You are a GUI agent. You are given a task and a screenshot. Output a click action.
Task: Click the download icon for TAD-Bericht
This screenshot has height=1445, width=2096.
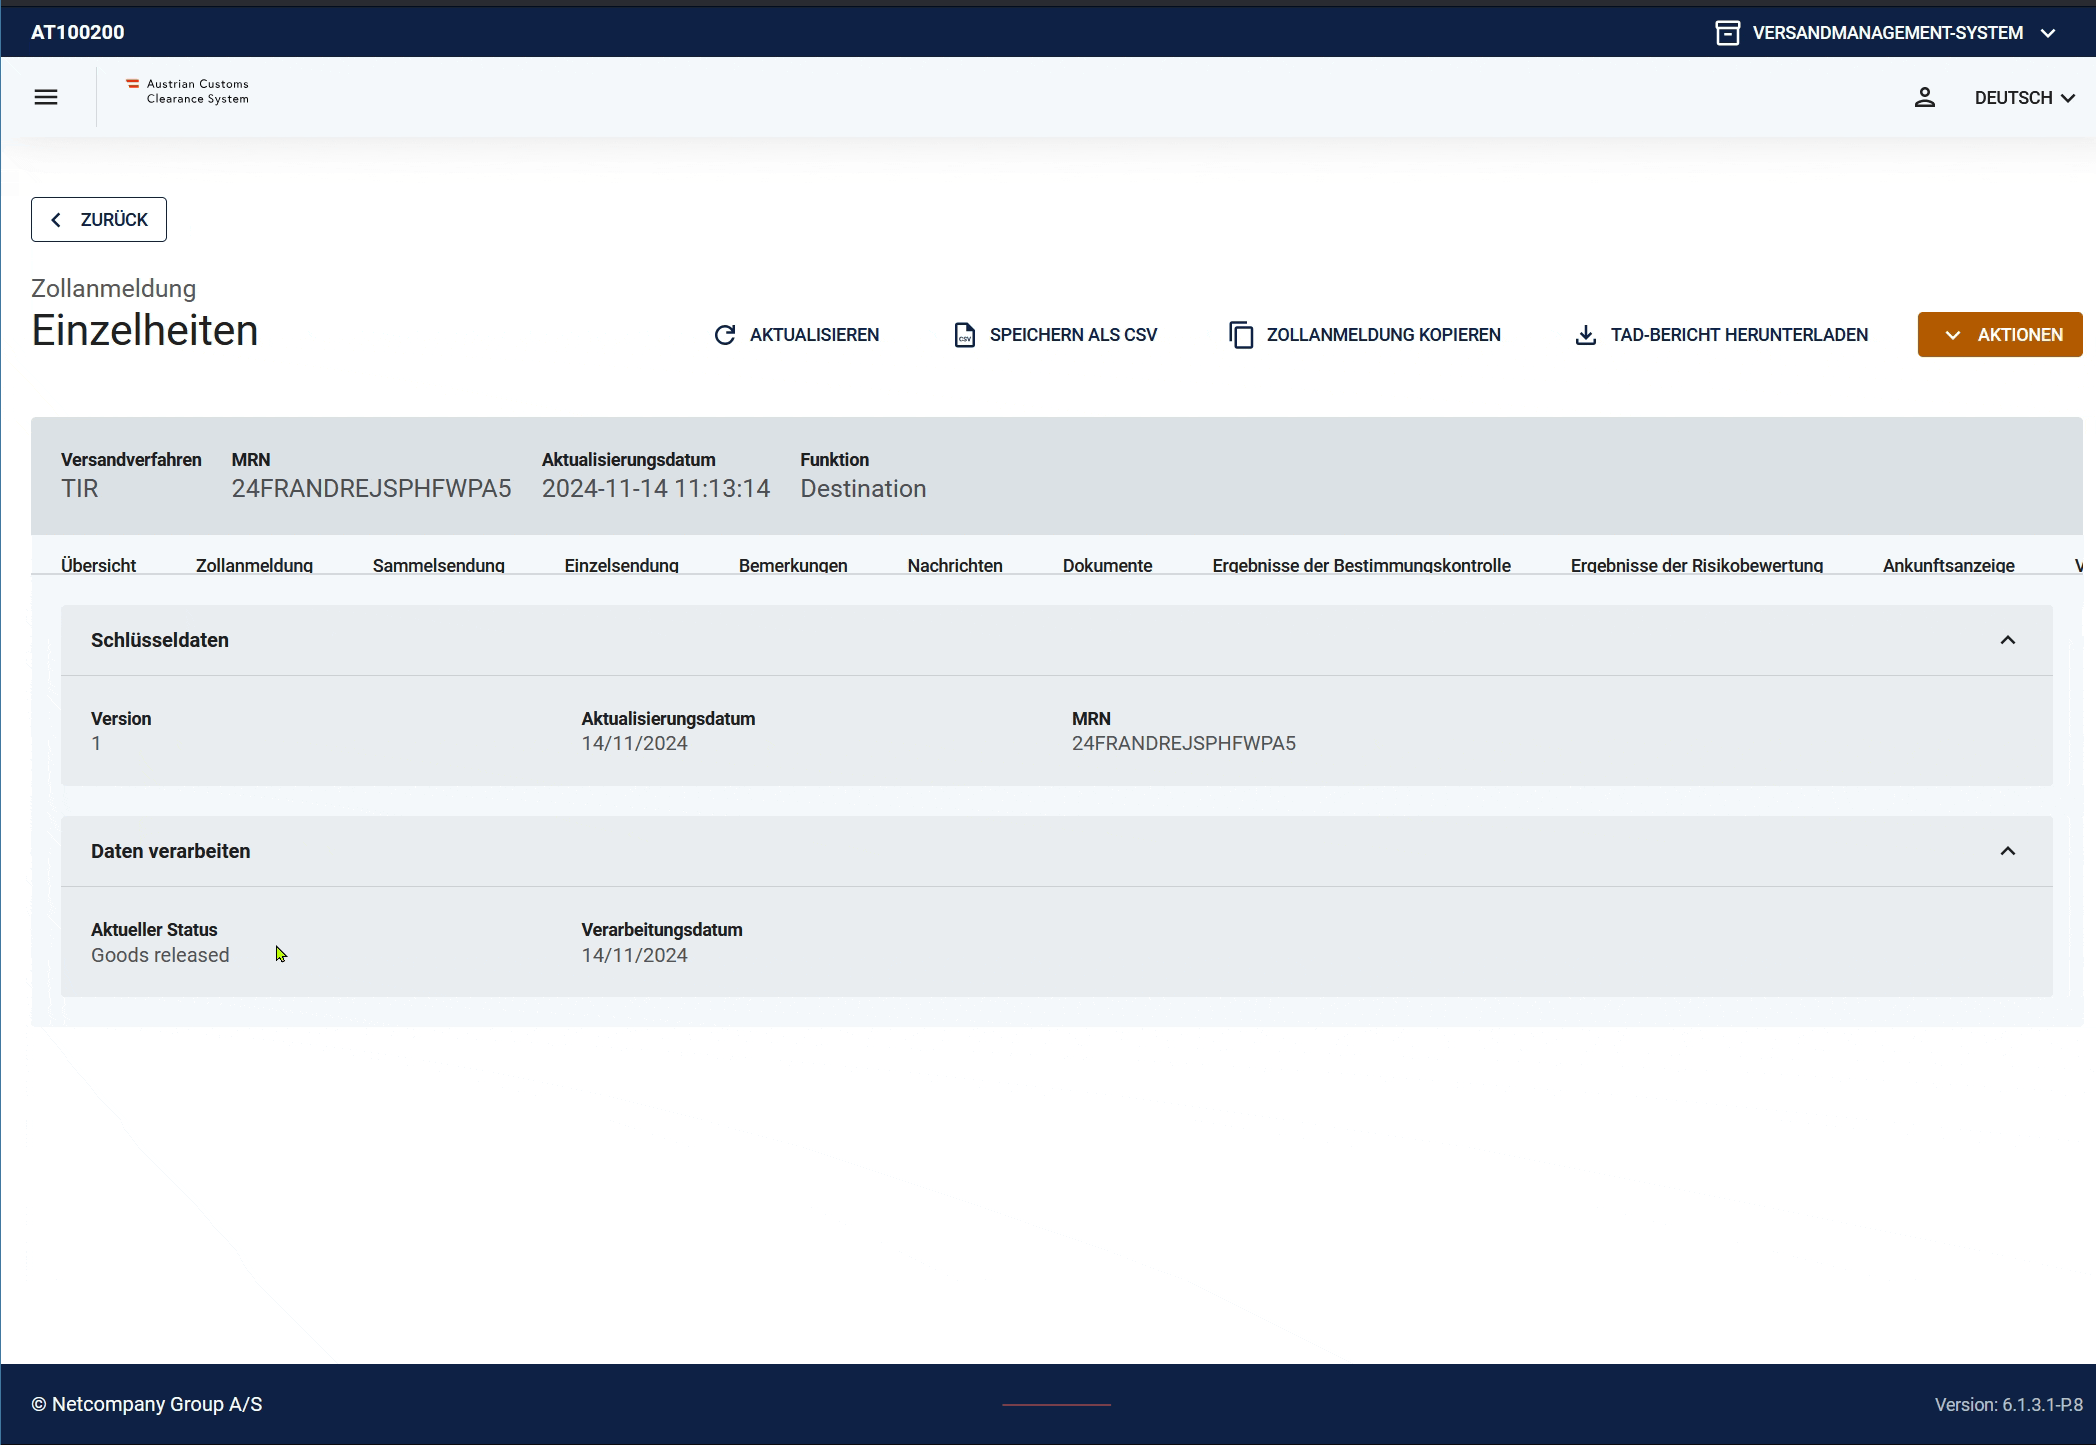pyautogui.click(x=1585, y=335)
